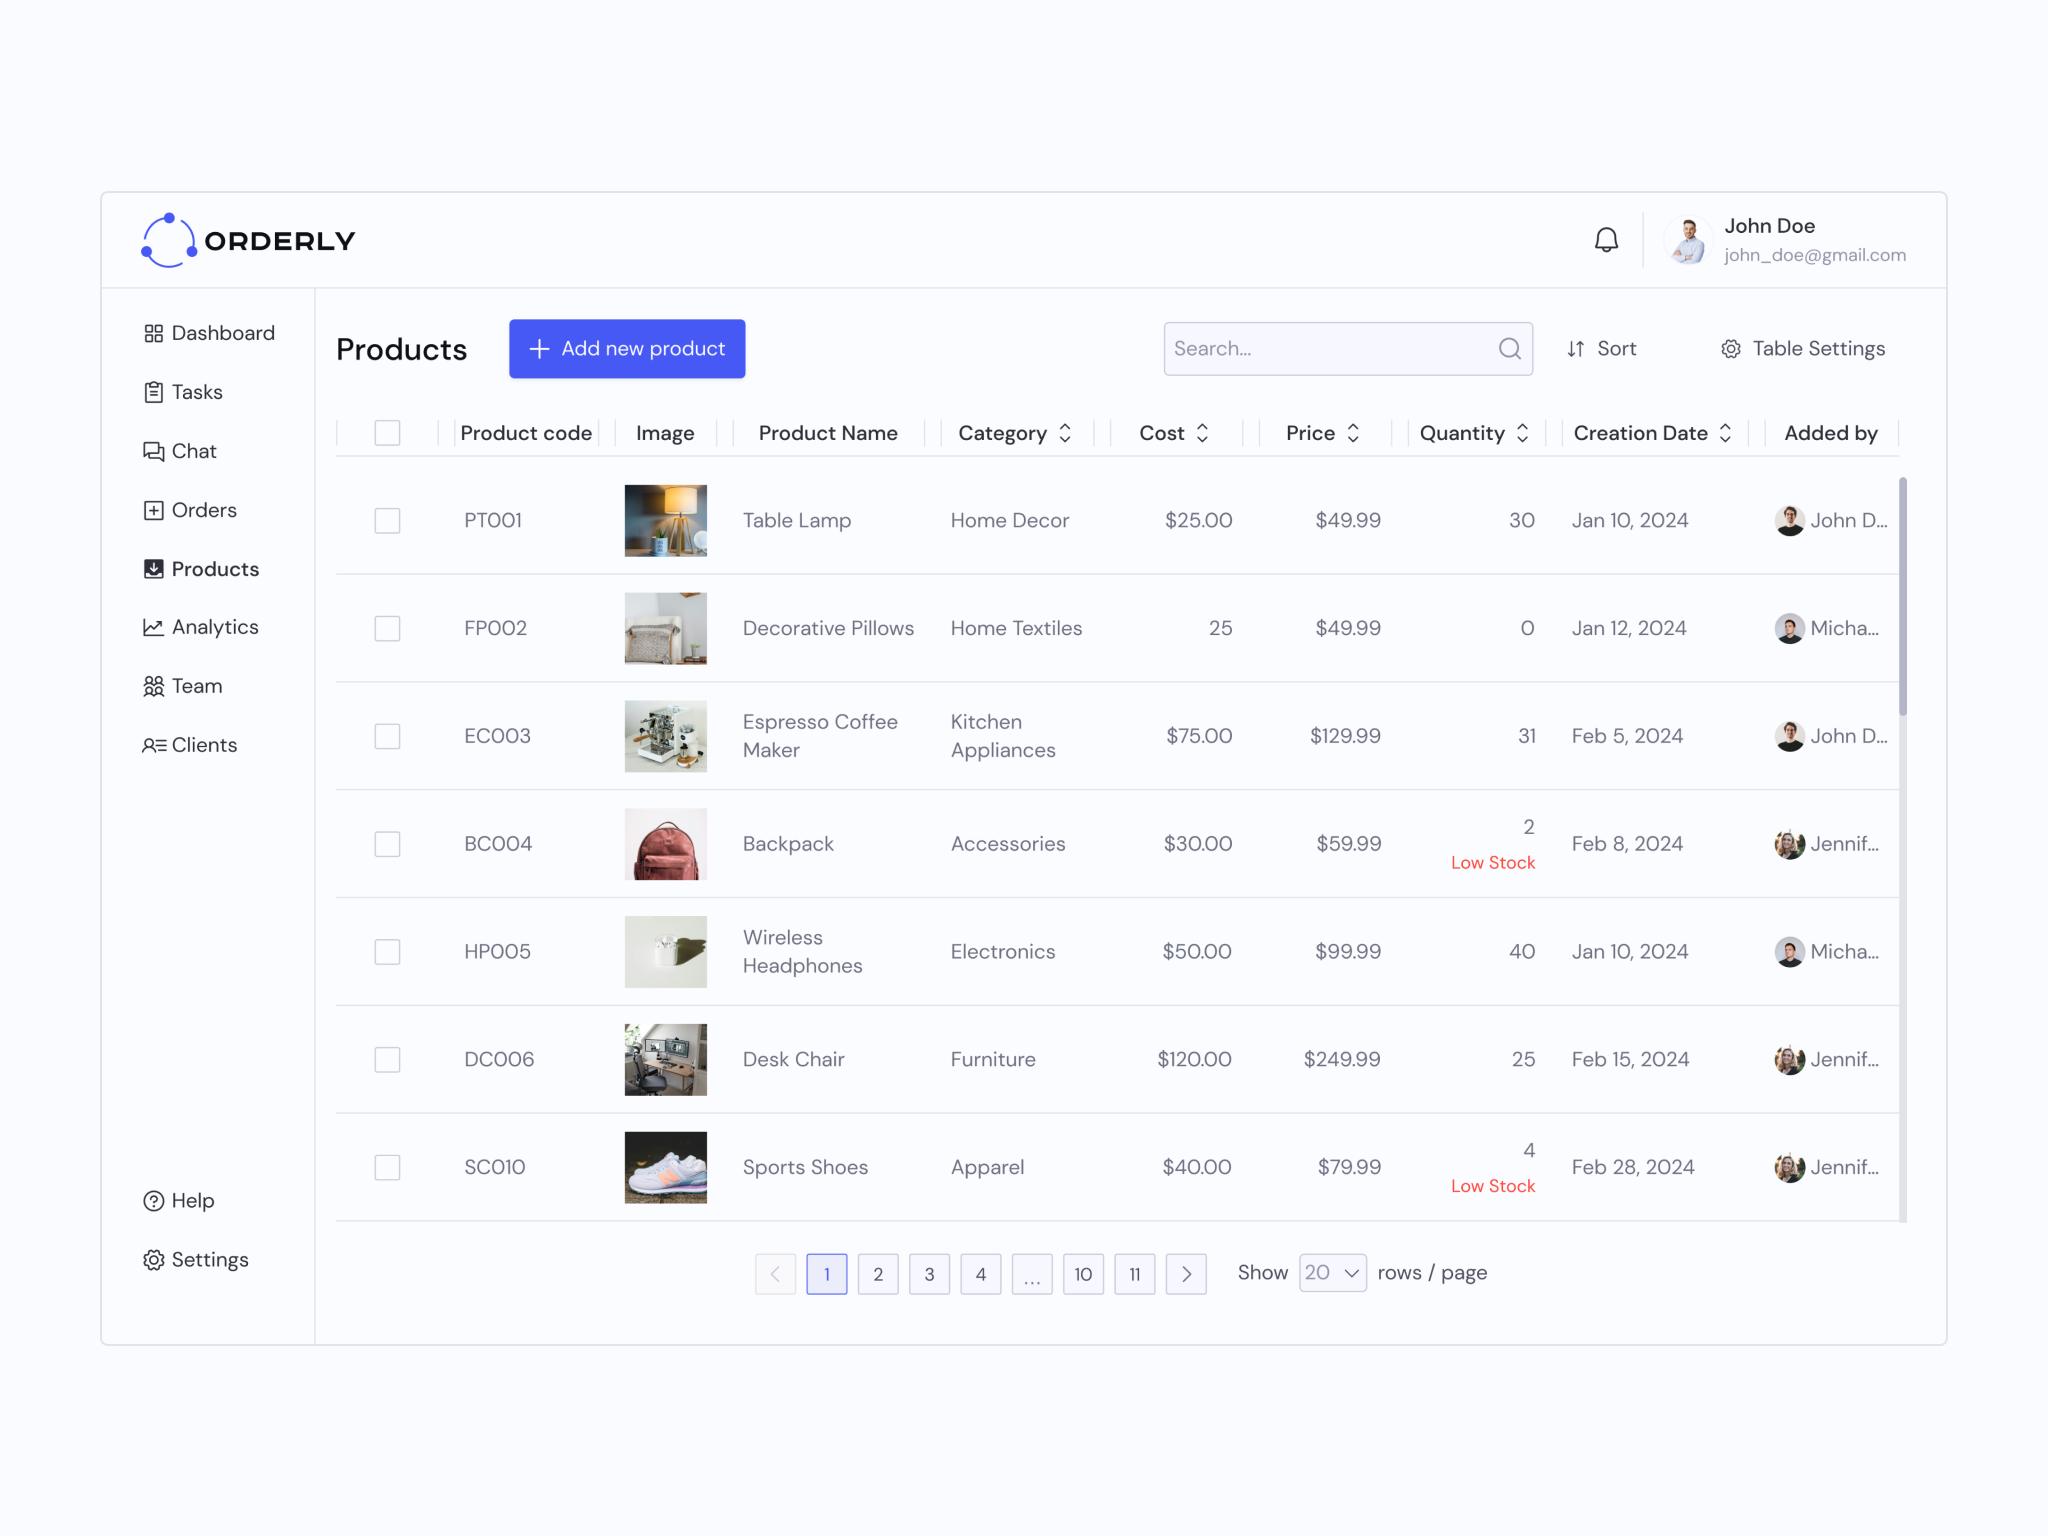Open Clients in sidebar
The image size is (2048, 1536).
coord(190,745)
